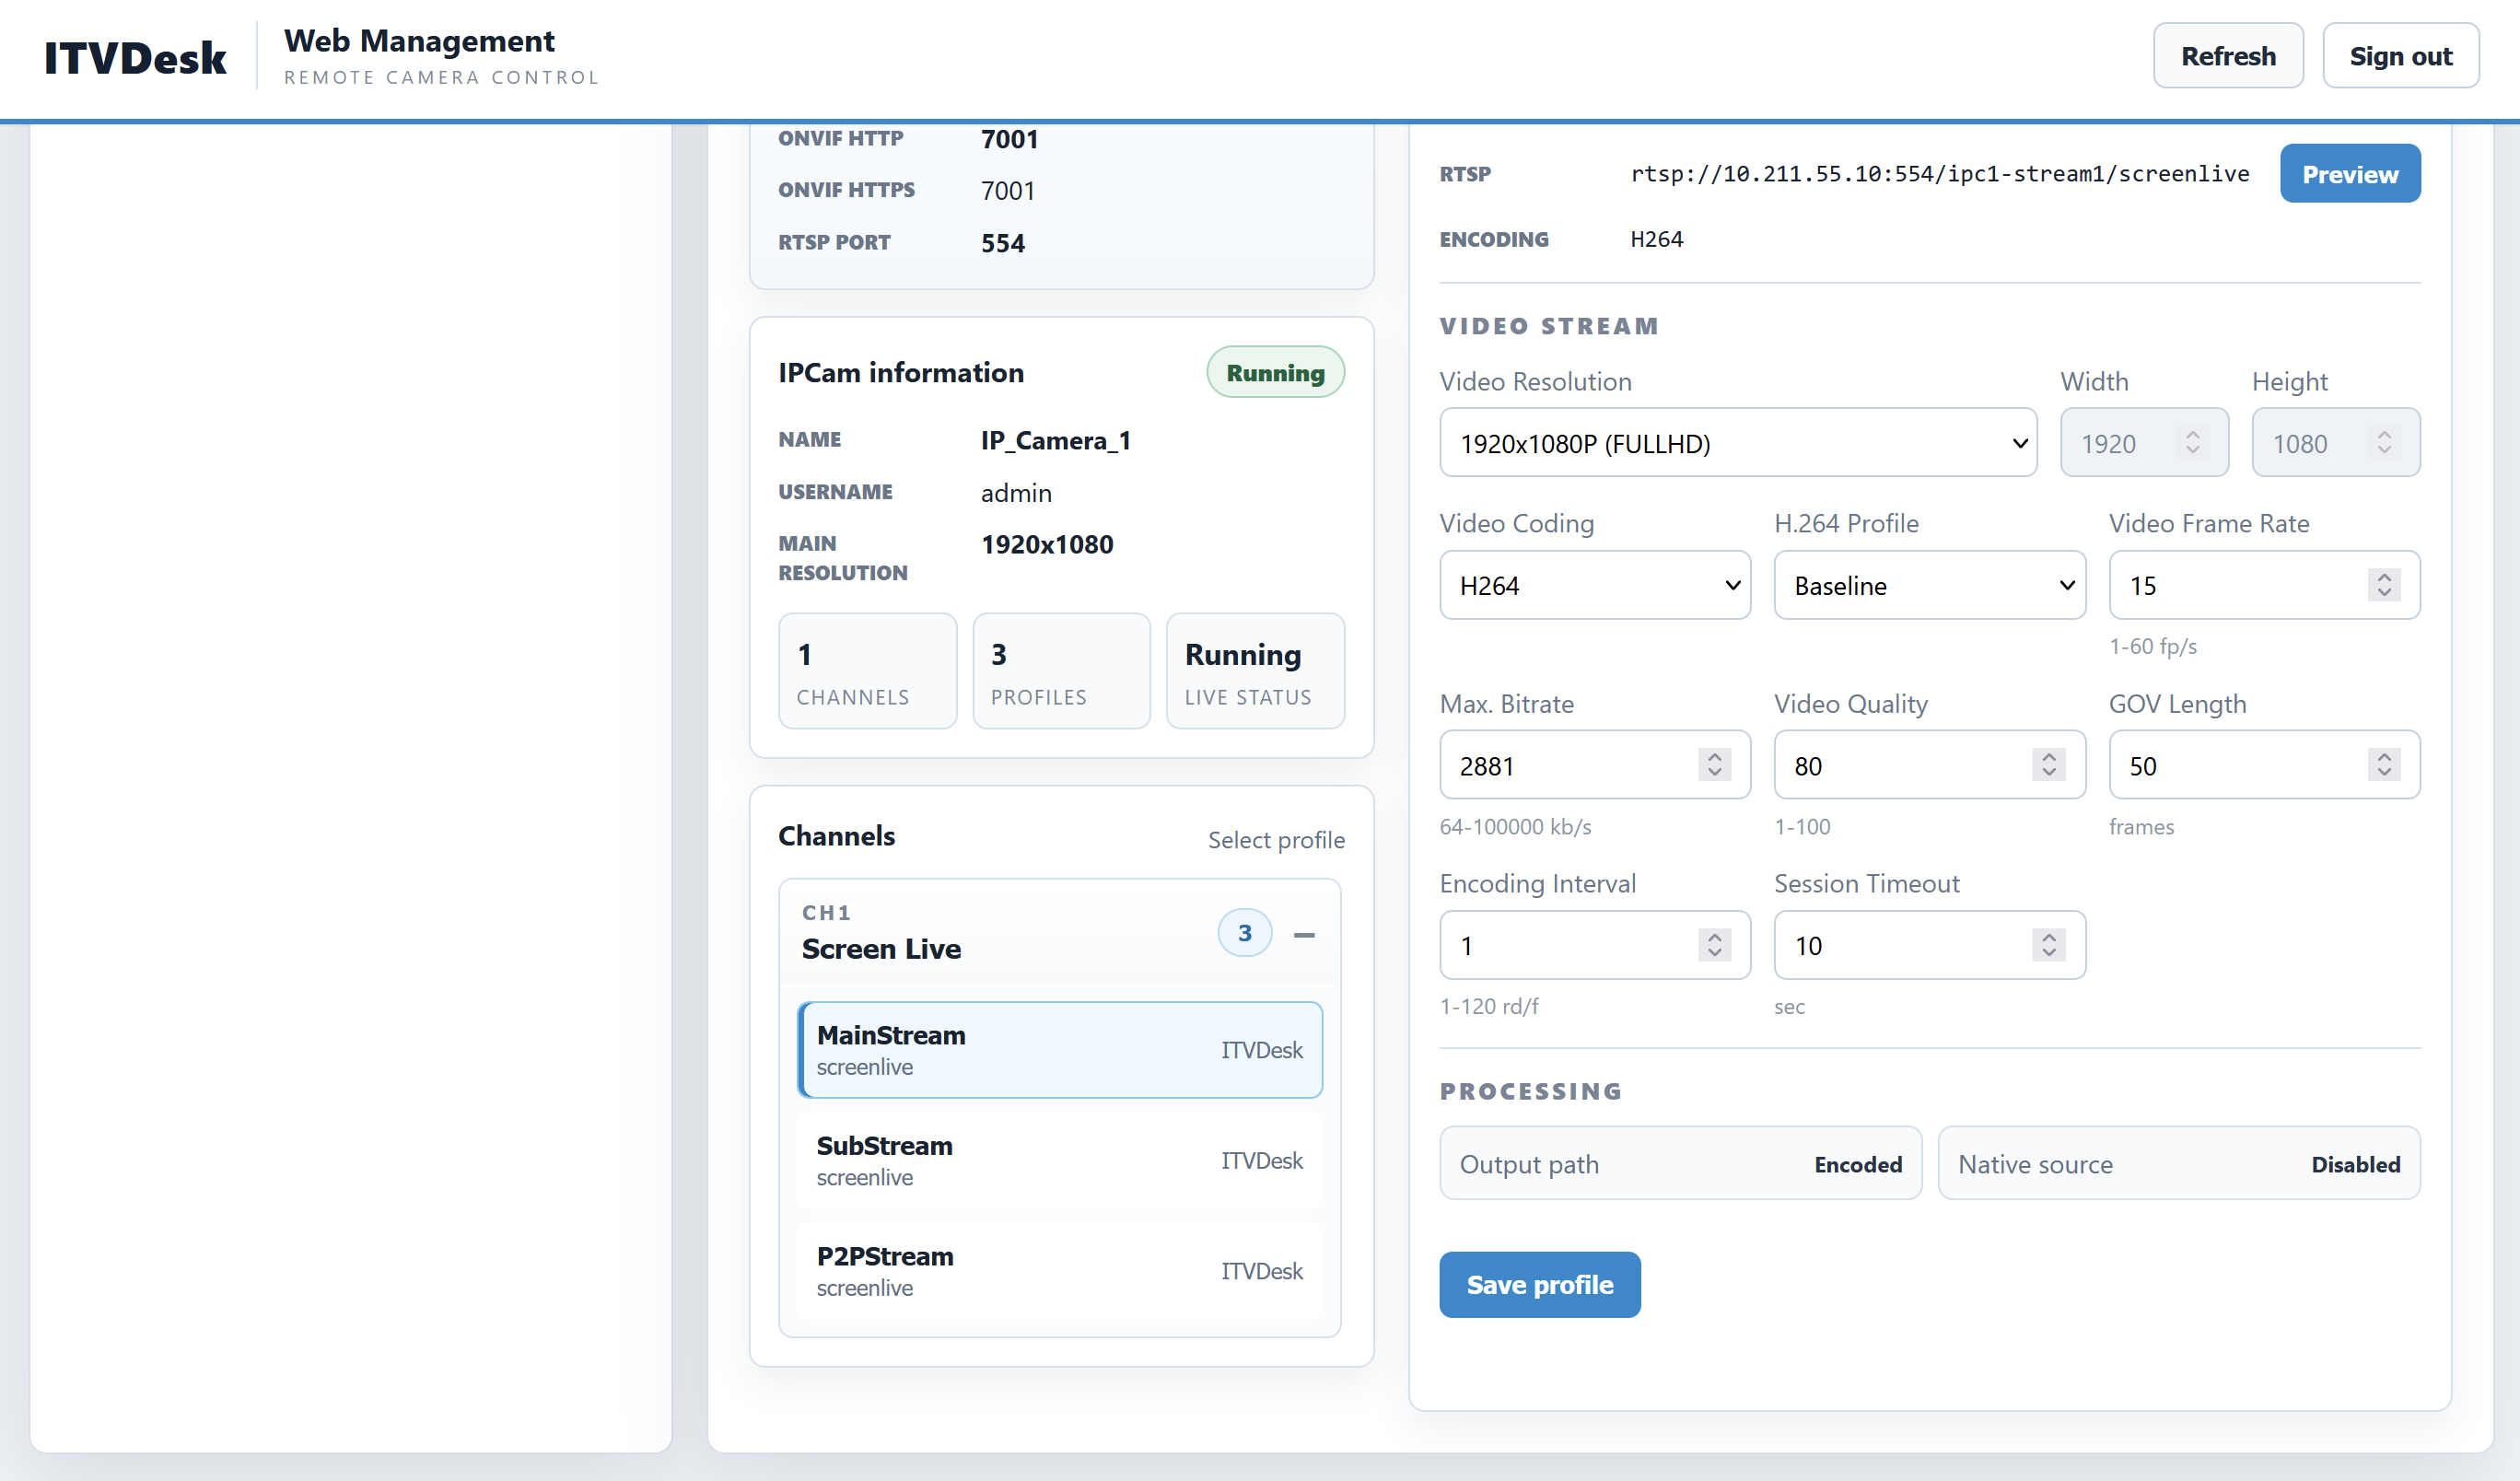The width and height of the screenshot is (2520, 1481).
Task: Adjust the Max. Bitrate stepper arrows
Action: coord(1714,765)
